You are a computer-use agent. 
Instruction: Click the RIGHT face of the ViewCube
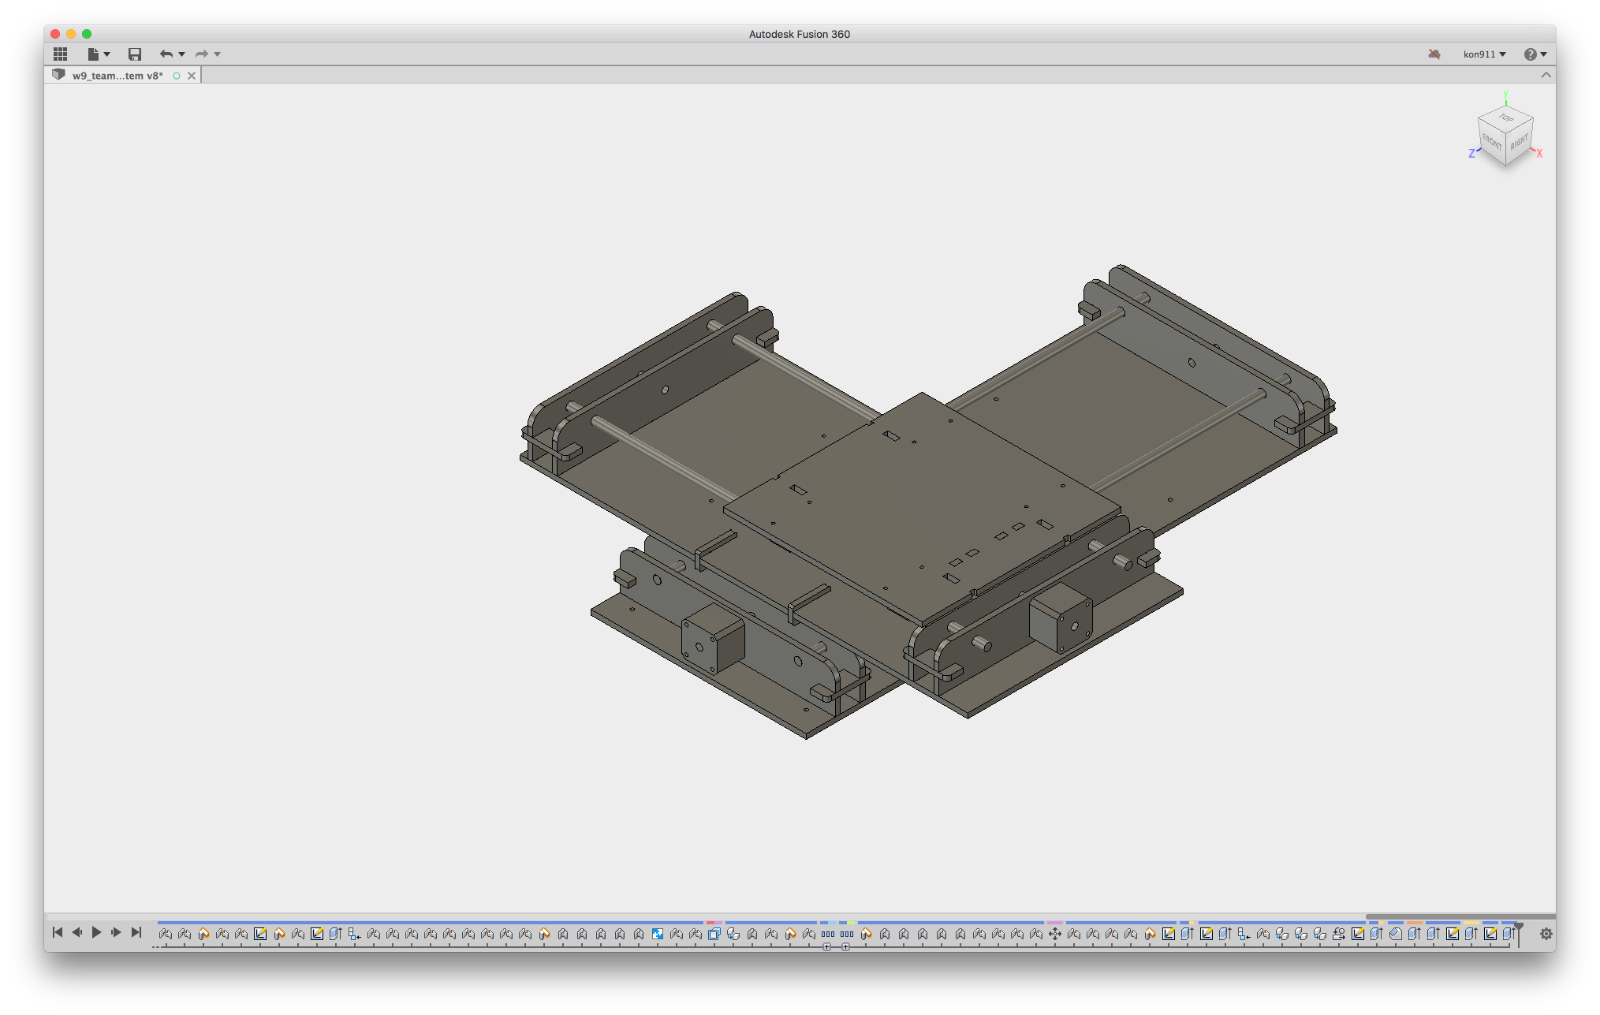1519,142
